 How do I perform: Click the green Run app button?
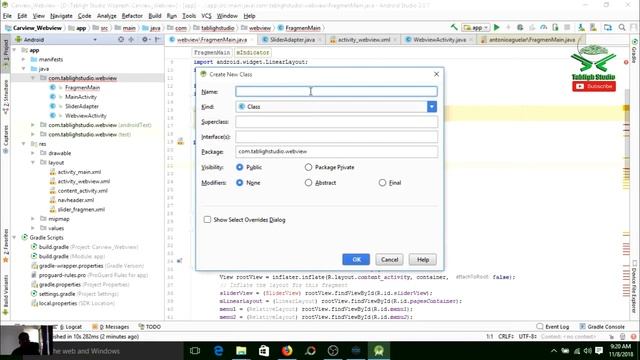coord(496,27)
